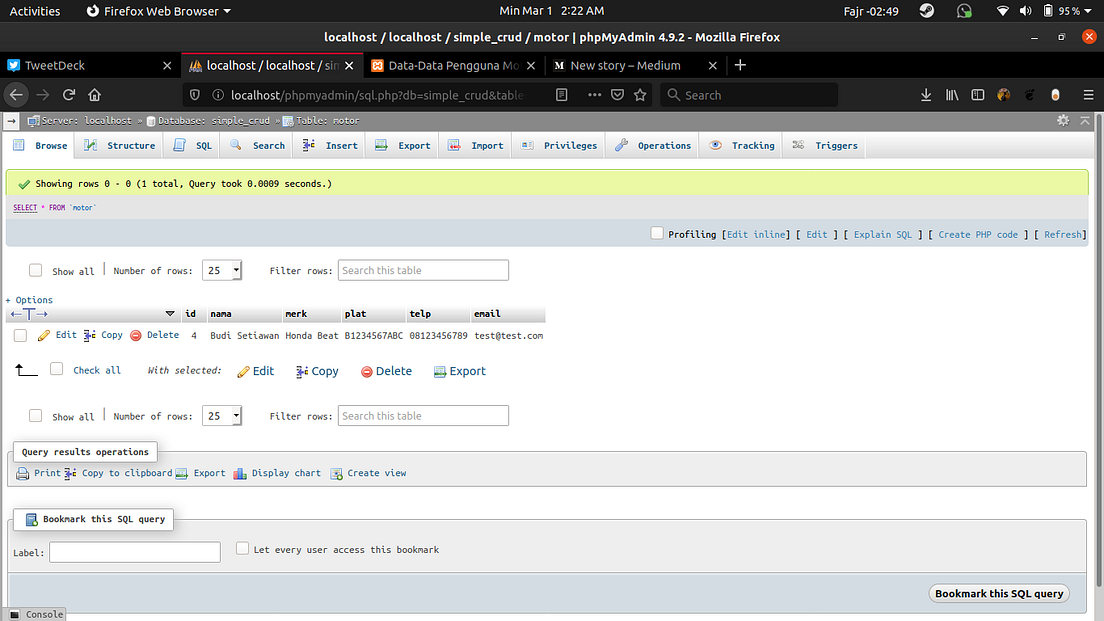Viewport: 1104px width, 621px height.
Task: Click the Filter rows search field
Action: [x=422, y=270]
